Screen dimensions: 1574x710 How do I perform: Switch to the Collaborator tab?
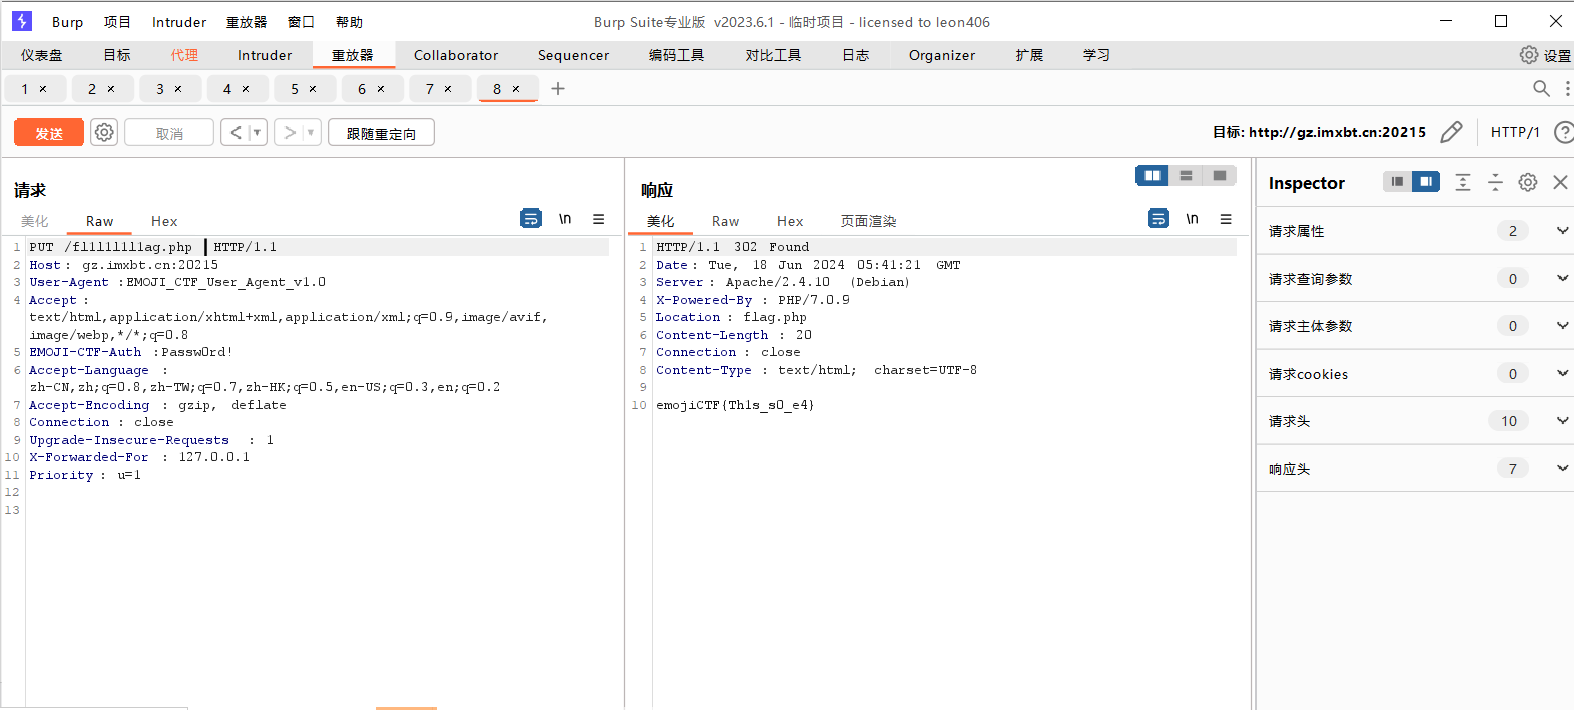click(x=456, y=55)
